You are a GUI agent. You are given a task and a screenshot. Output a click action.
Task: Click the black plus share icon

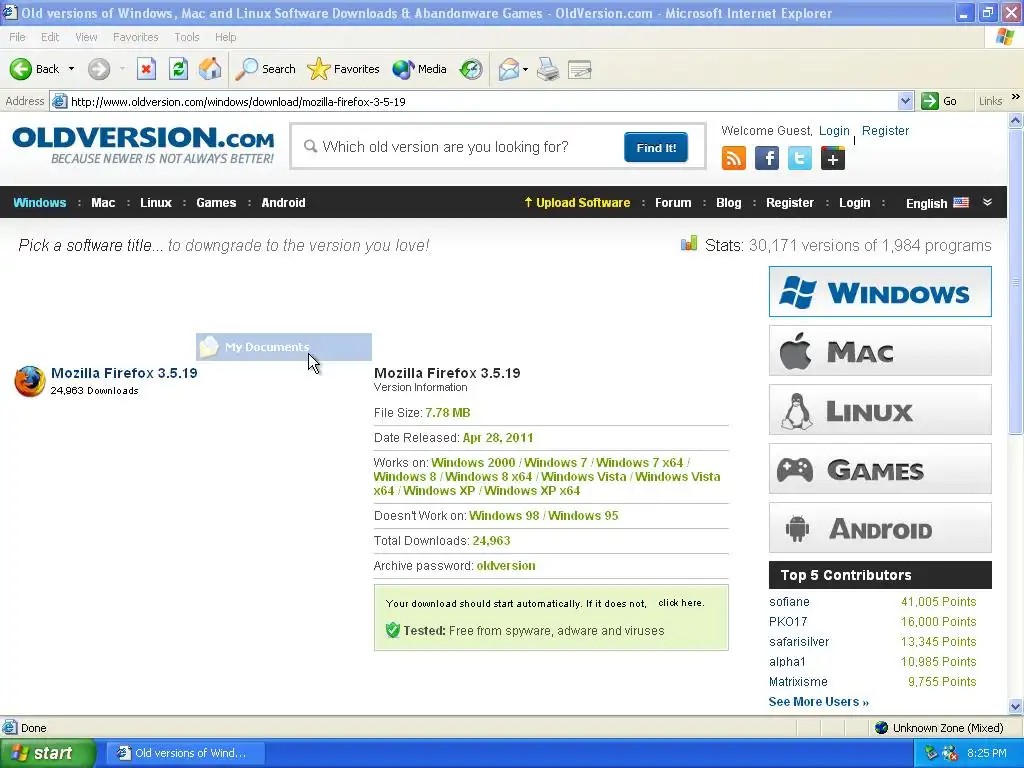pyautogui.click(x=833, y=158)
